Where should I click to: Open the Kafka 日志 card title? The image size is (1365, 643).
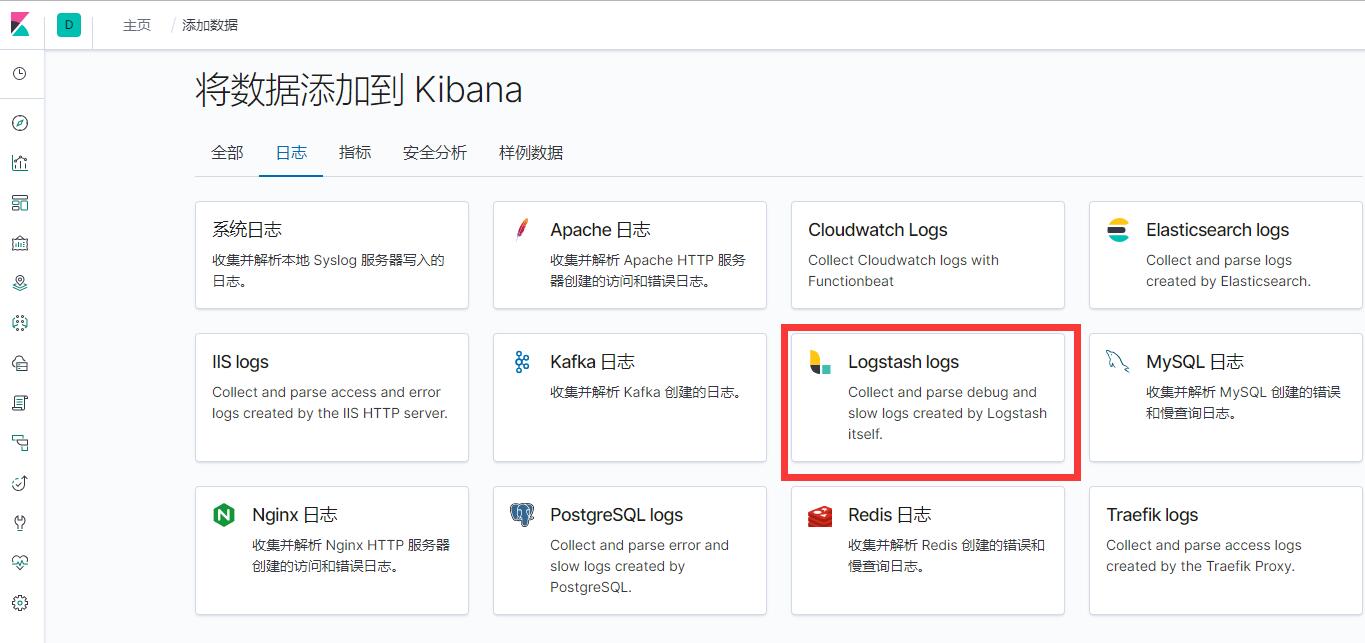(592, 362)
